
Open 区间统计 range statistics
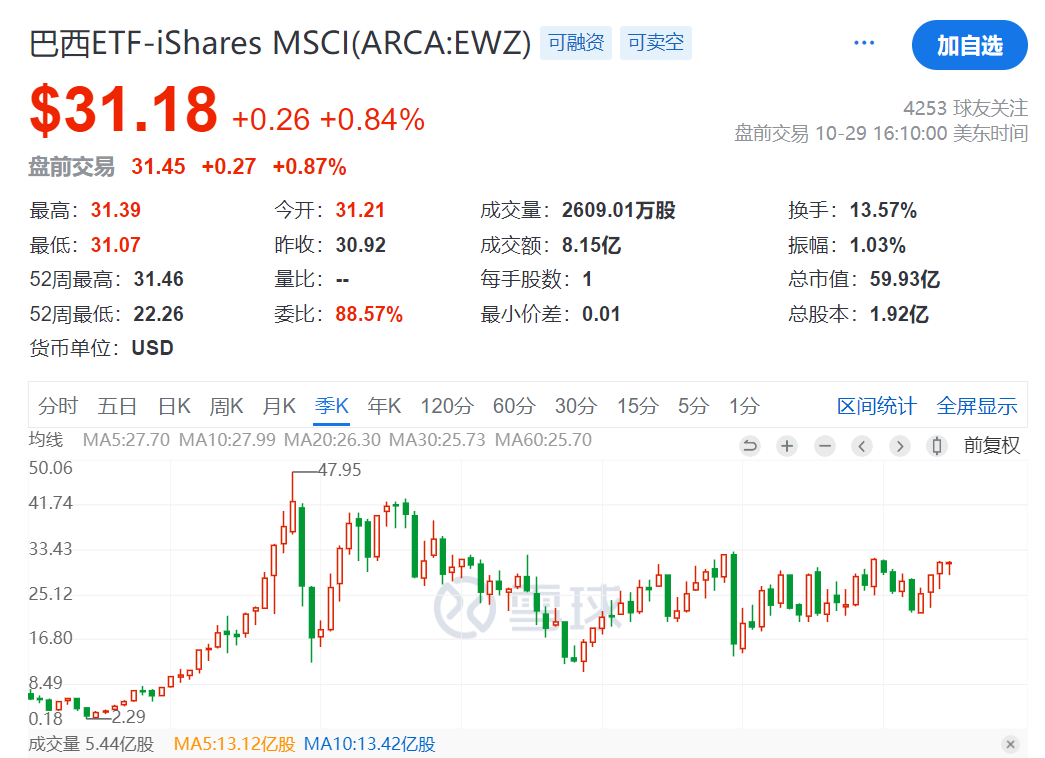pos(877,406)
